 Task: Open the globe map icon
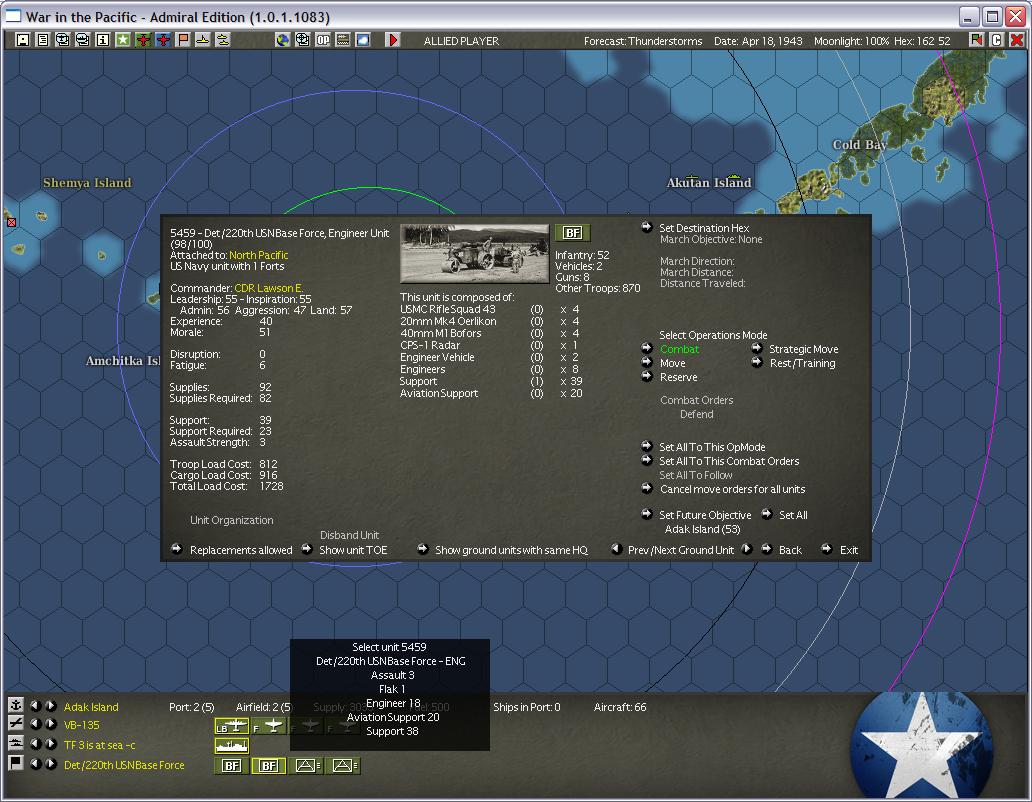[x=282, y=40]
